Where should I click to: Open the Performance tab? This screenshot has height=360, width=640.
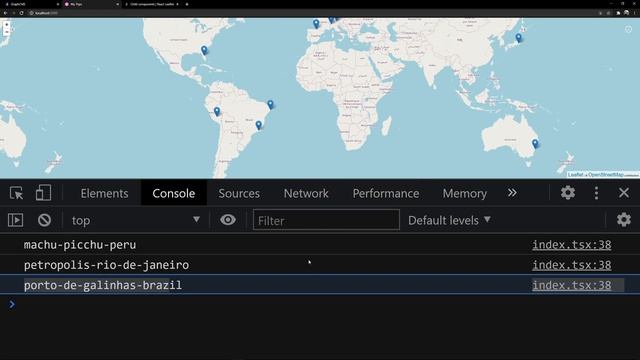386,193
